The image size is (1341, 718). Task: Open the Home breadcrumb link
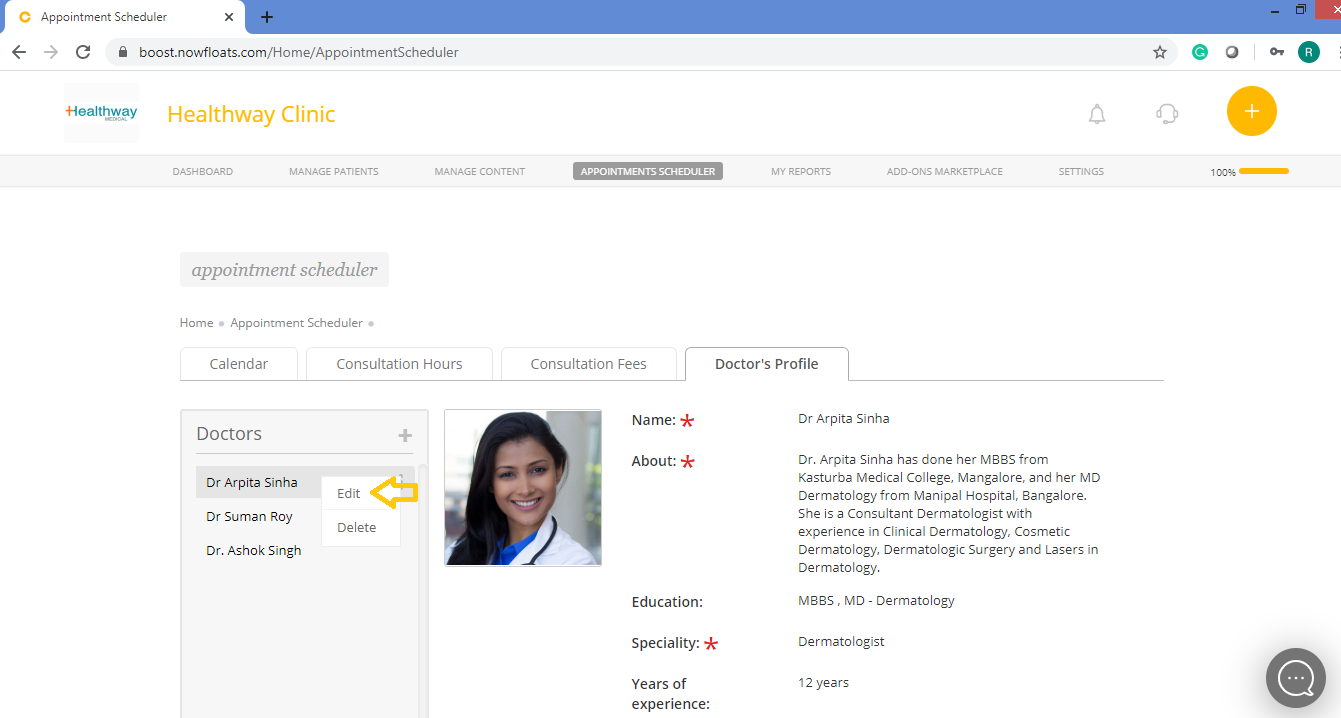click(196, 322)
